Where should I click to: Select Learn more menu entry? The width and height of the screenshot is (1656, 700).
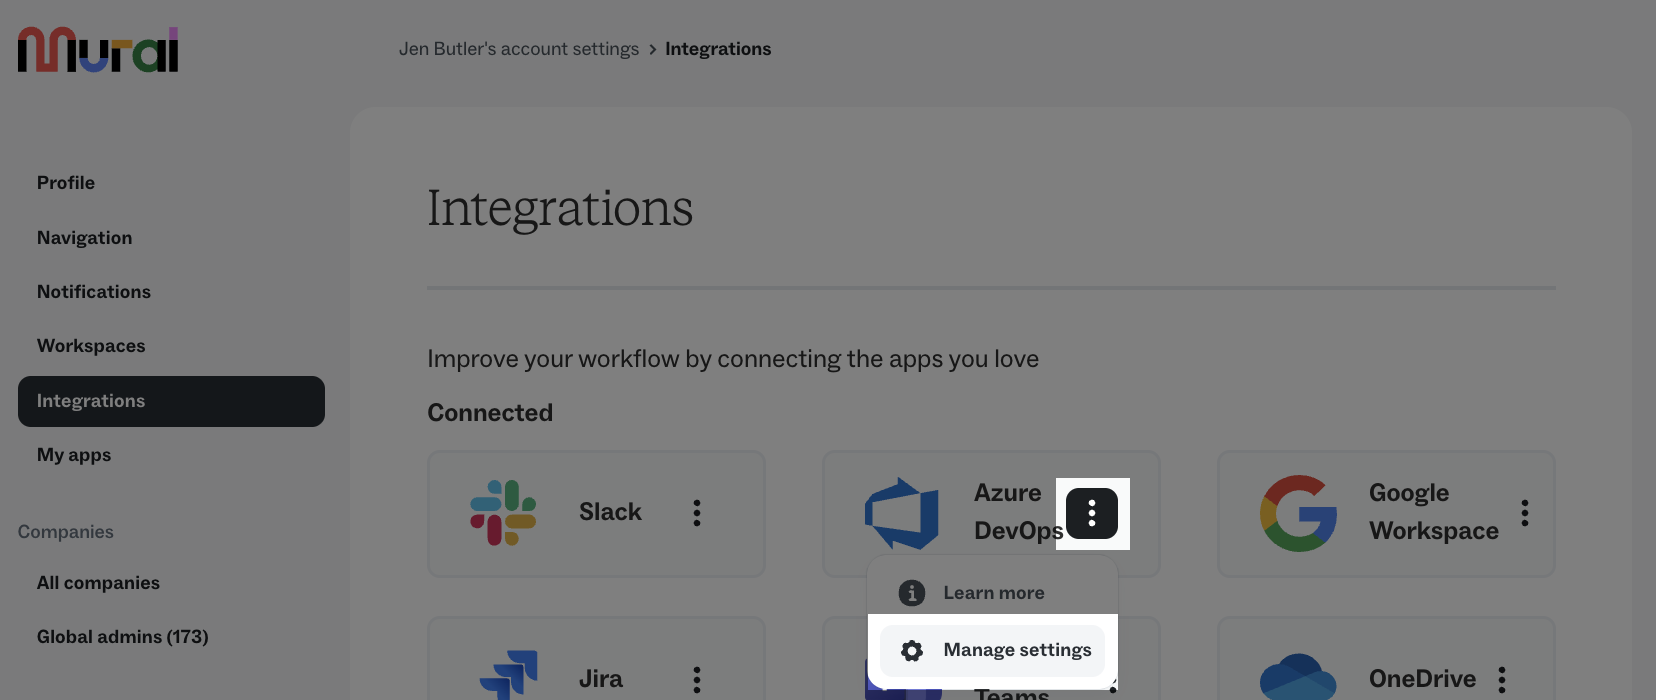click(x=992, y=593)
